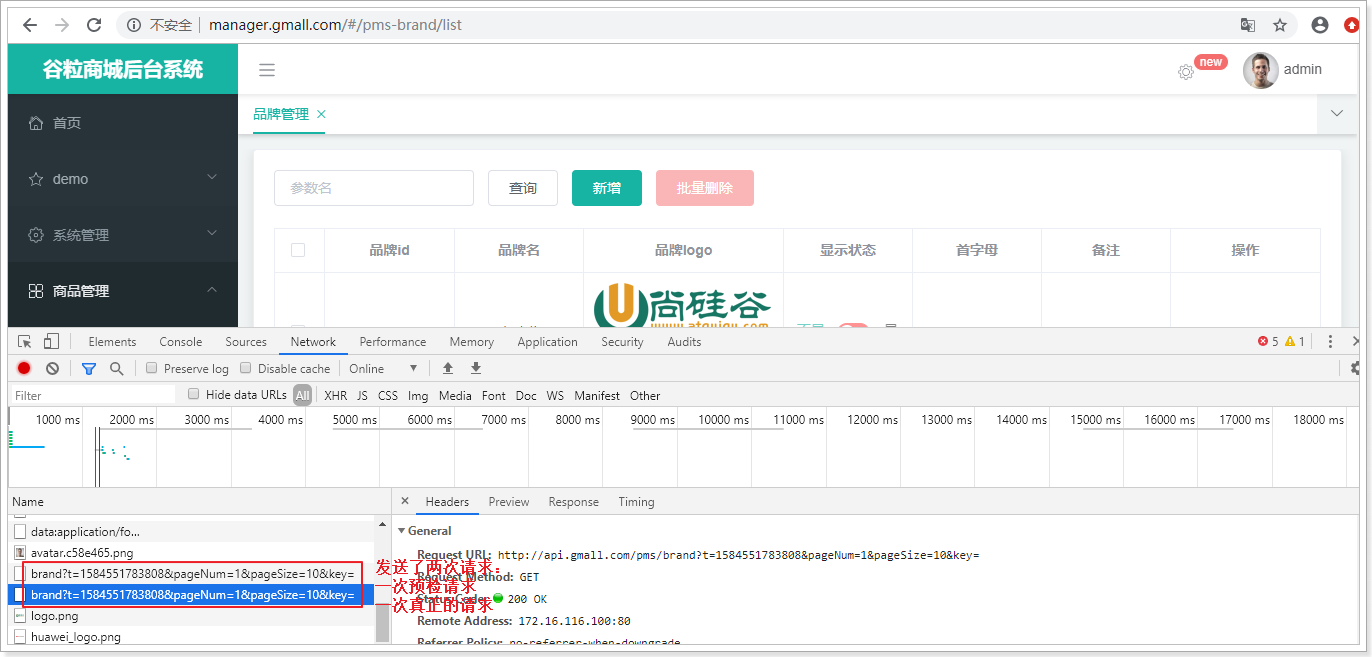Go back in browser history
Viewport: 1372px width, 657px height.
pyautogui.click(x=30, y=25)
